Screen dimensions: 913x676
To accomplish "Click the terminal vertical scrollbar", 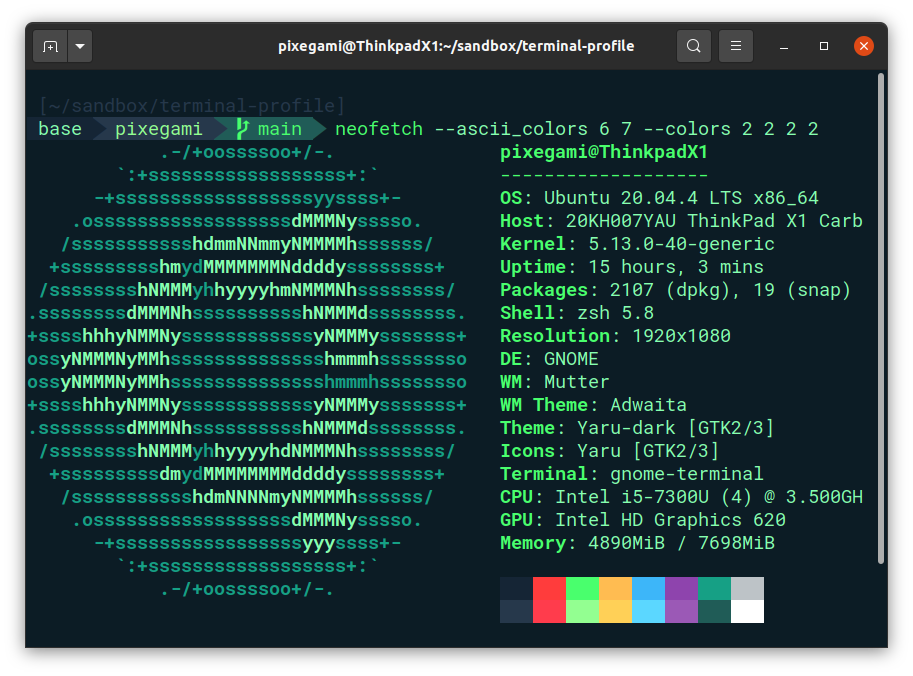I will [882, 318].
